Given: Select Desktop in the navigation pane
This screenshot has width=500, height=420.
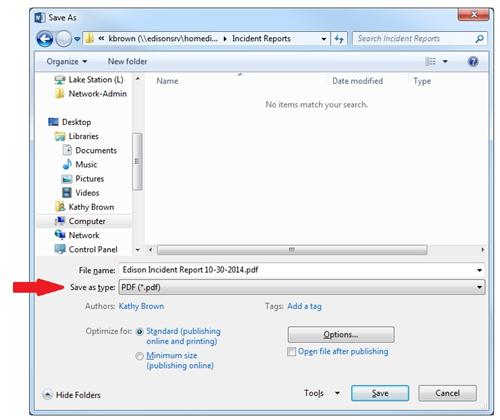Looking at the screenshot, I should [69, 122].
